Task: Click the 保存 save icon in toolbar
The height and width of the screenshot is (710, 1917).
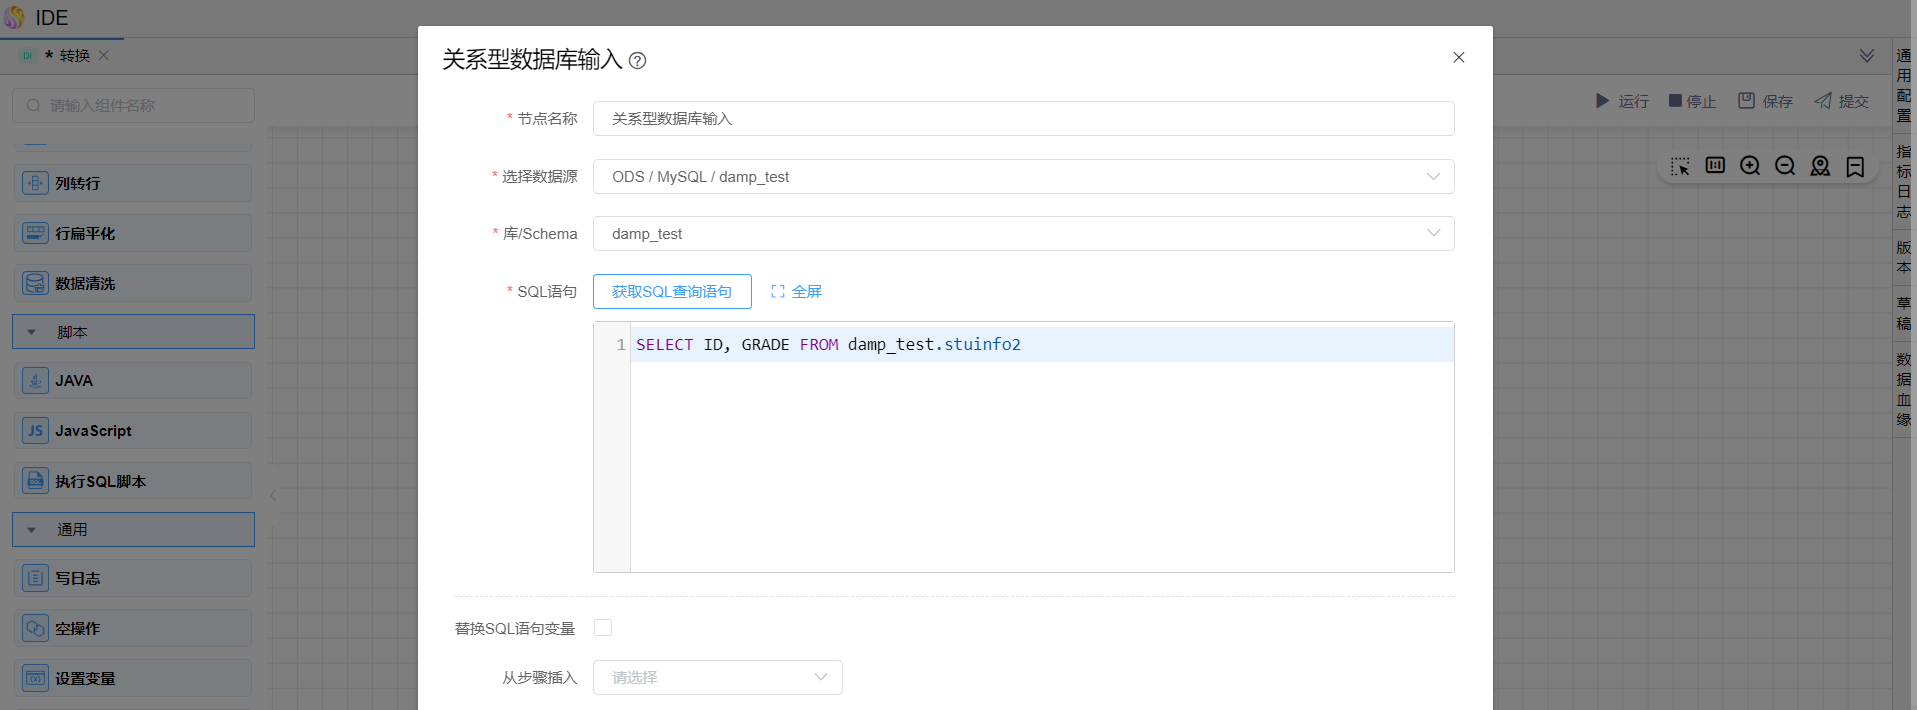Action: coord(1746,101)
